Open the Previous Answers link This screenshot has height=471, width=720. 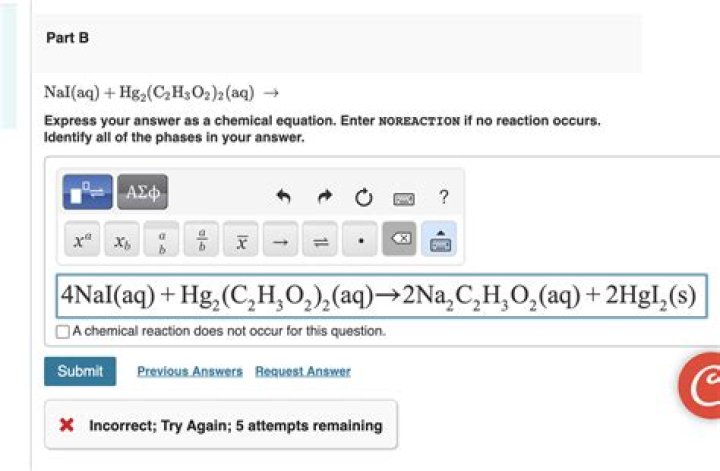189,371
